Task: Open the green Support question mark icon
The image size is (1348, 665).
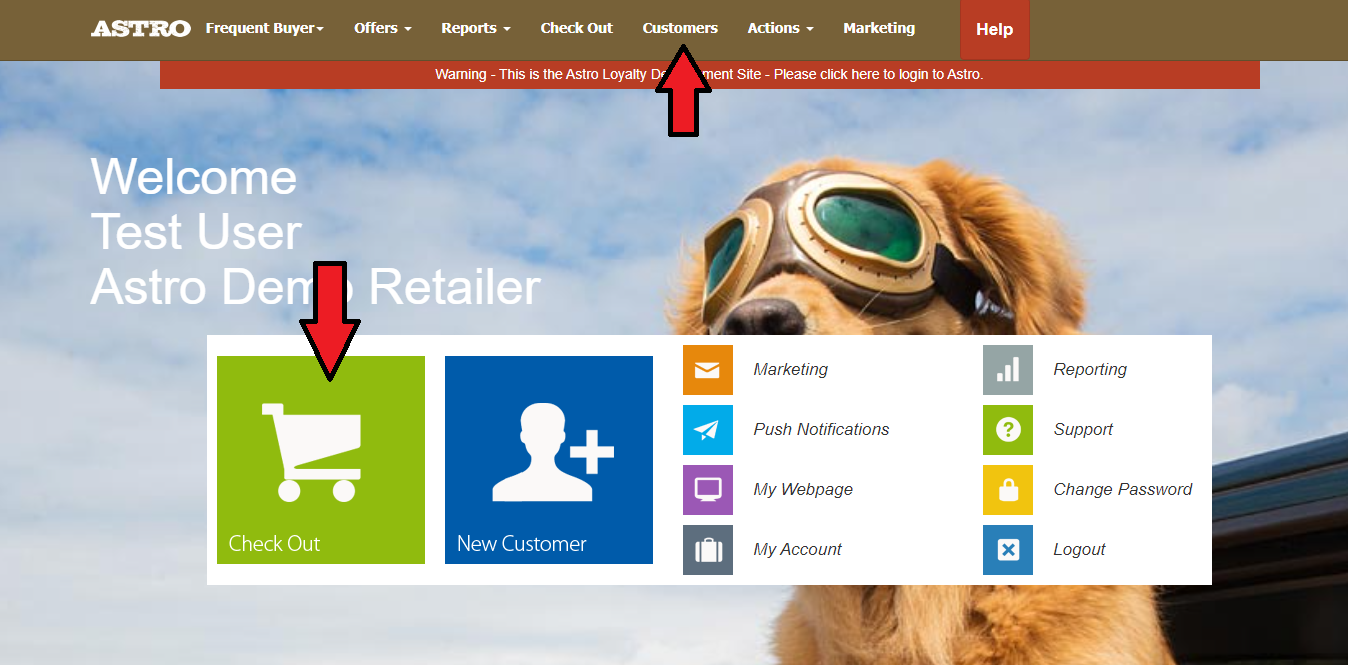Action: (1008, 430)
